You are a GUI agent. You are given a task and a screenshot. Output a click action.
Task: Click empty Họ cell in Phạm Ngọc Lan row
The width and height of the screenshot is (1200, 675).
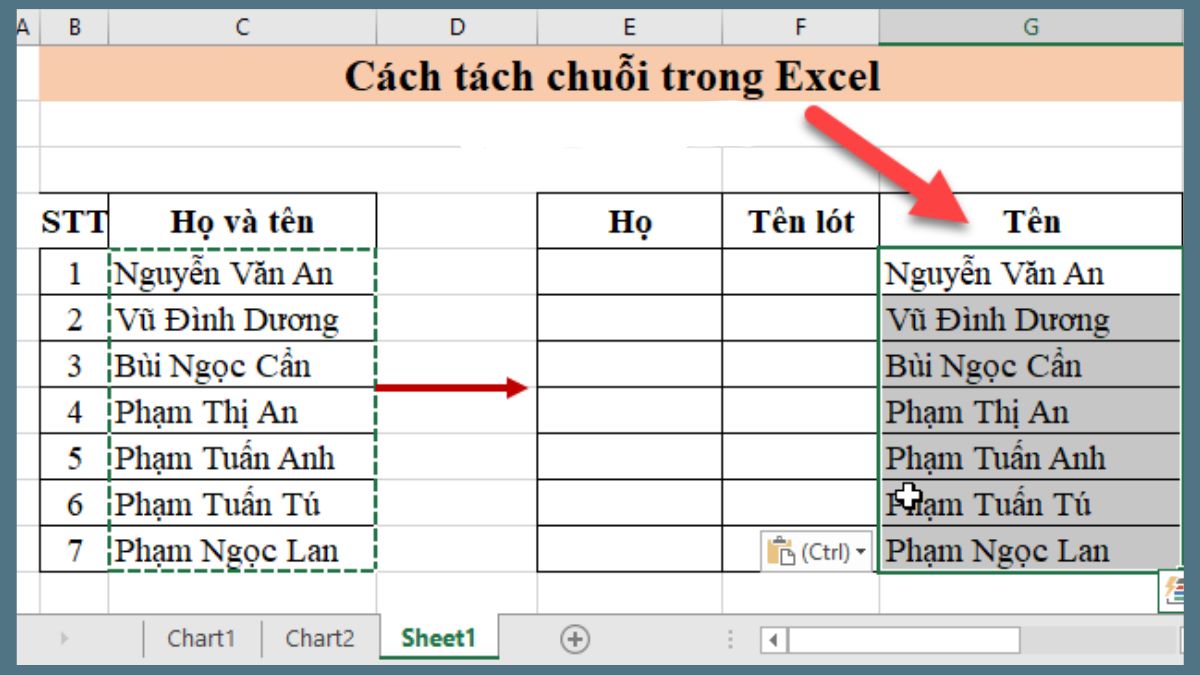click(630, 549)
